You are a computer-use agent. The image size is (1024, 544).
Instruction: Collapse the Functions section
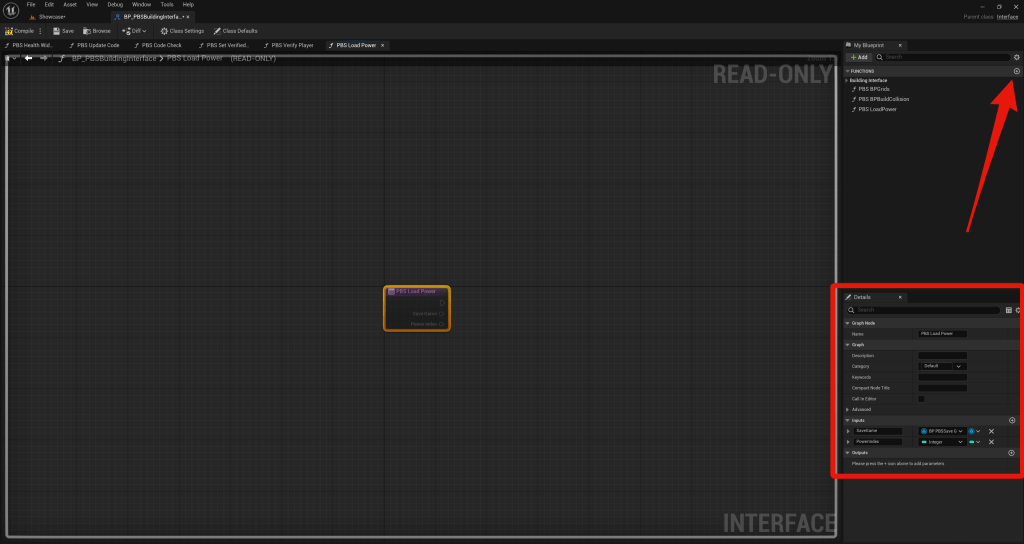point(848,71)
